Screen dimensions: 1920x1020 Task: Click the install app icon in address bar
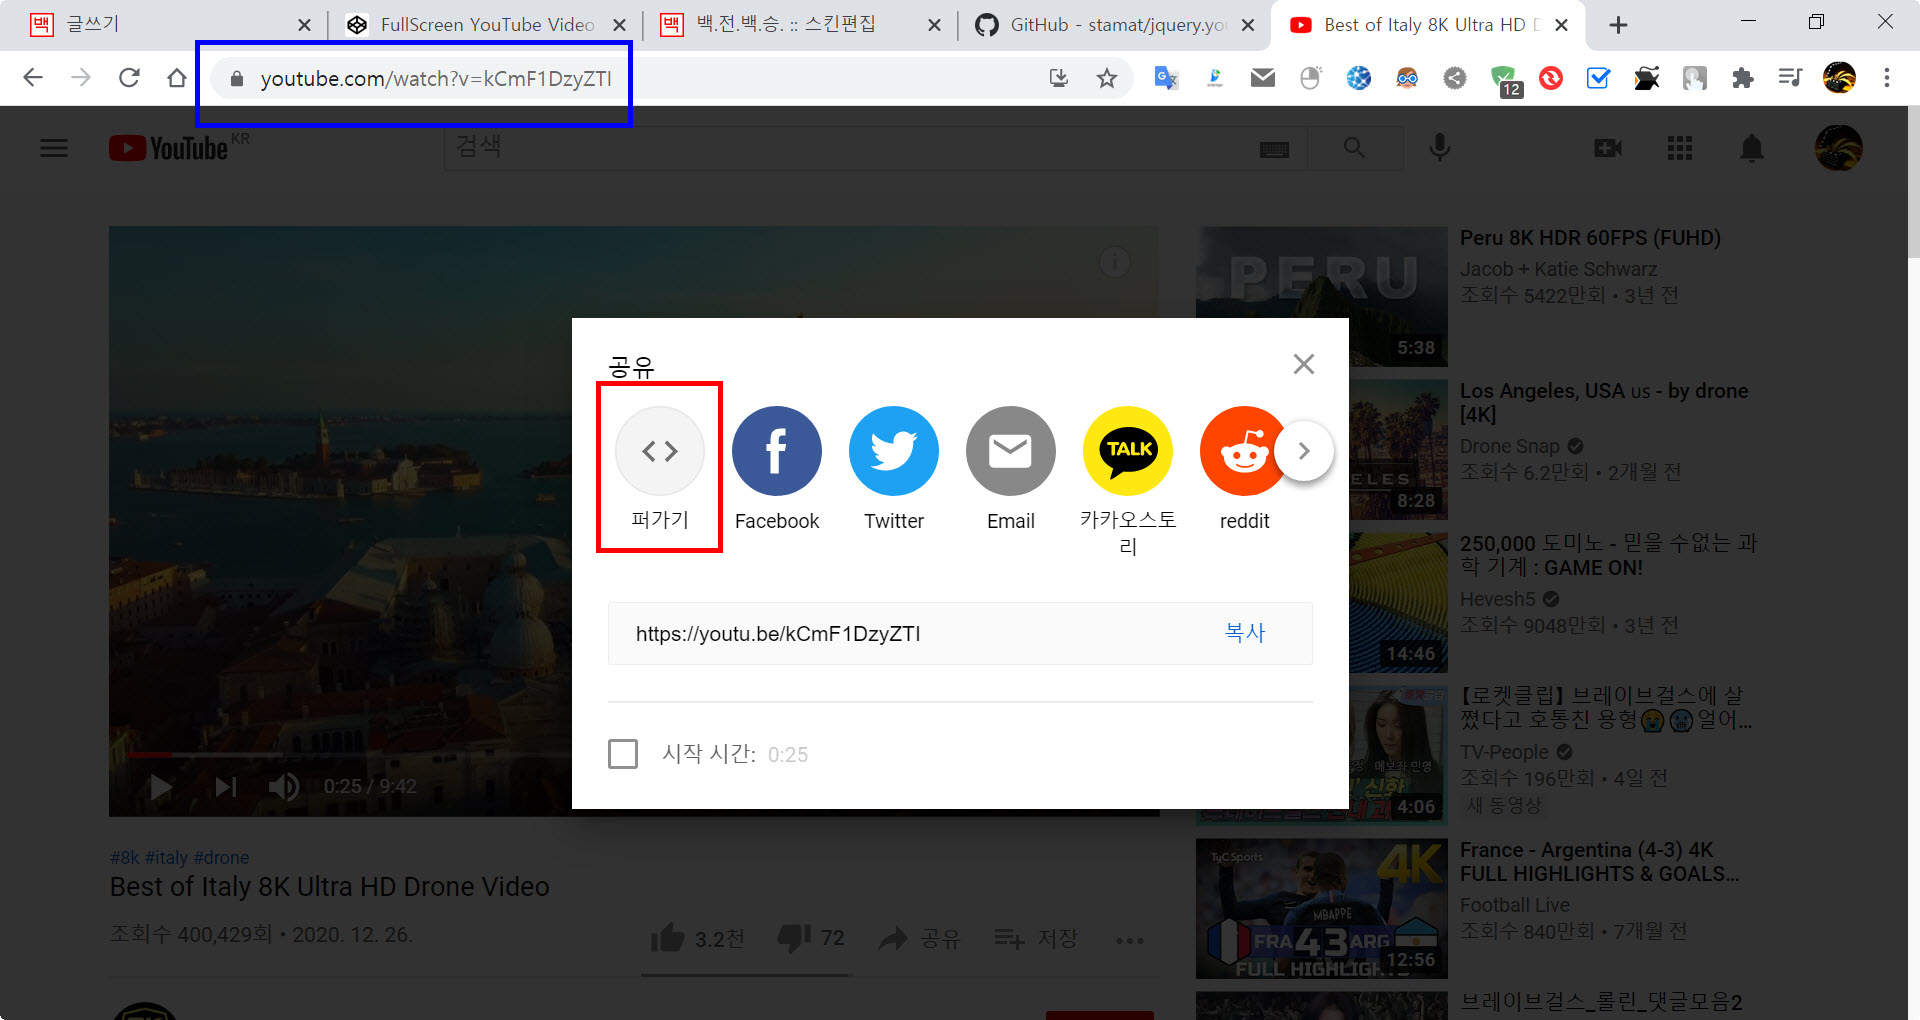(1058, 78)
